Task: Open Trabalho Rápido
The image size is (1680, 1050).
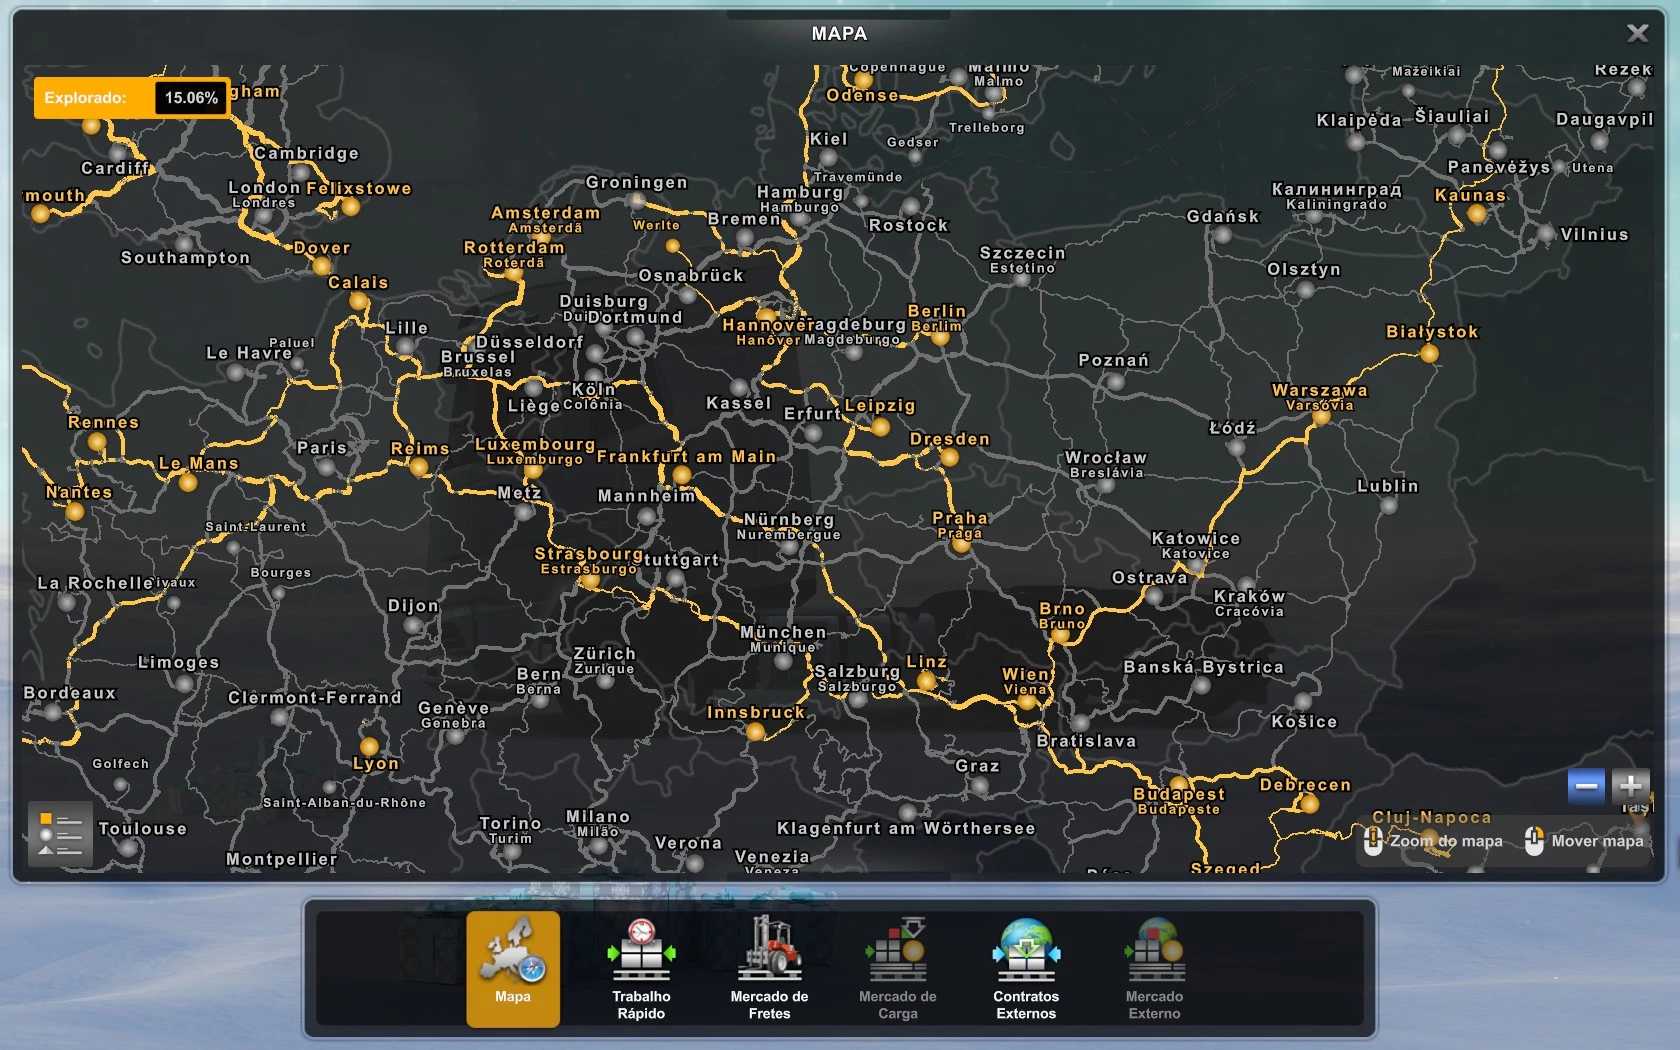Action: 641,968
